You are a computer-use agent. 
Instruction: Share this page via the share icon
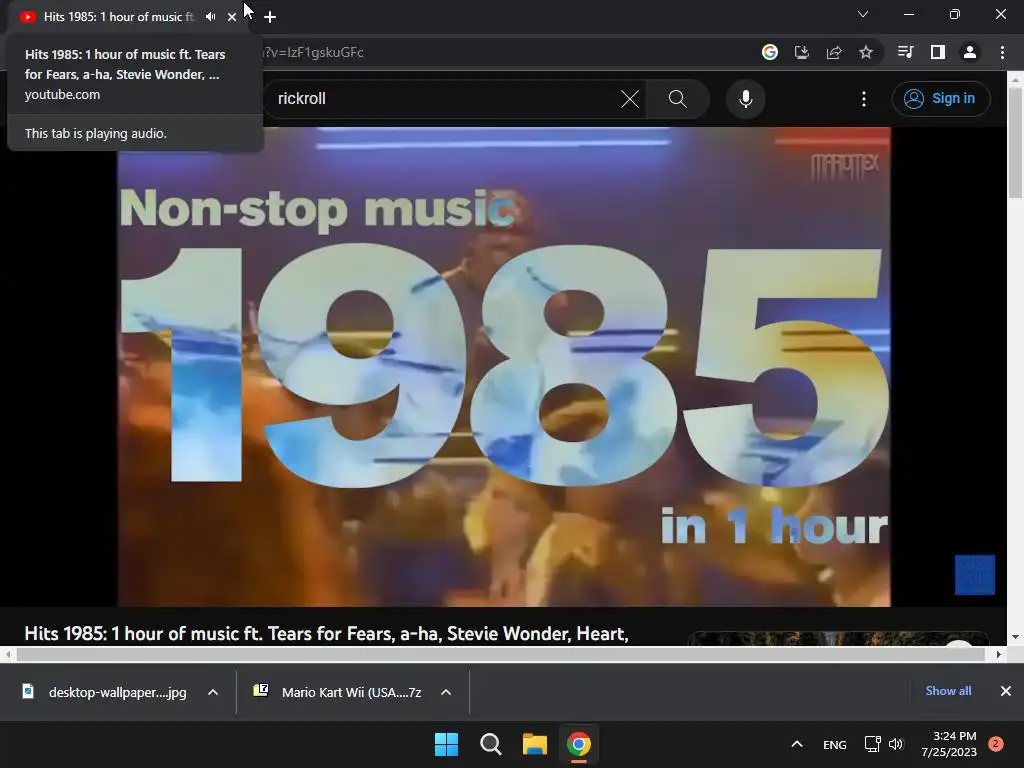834,52
